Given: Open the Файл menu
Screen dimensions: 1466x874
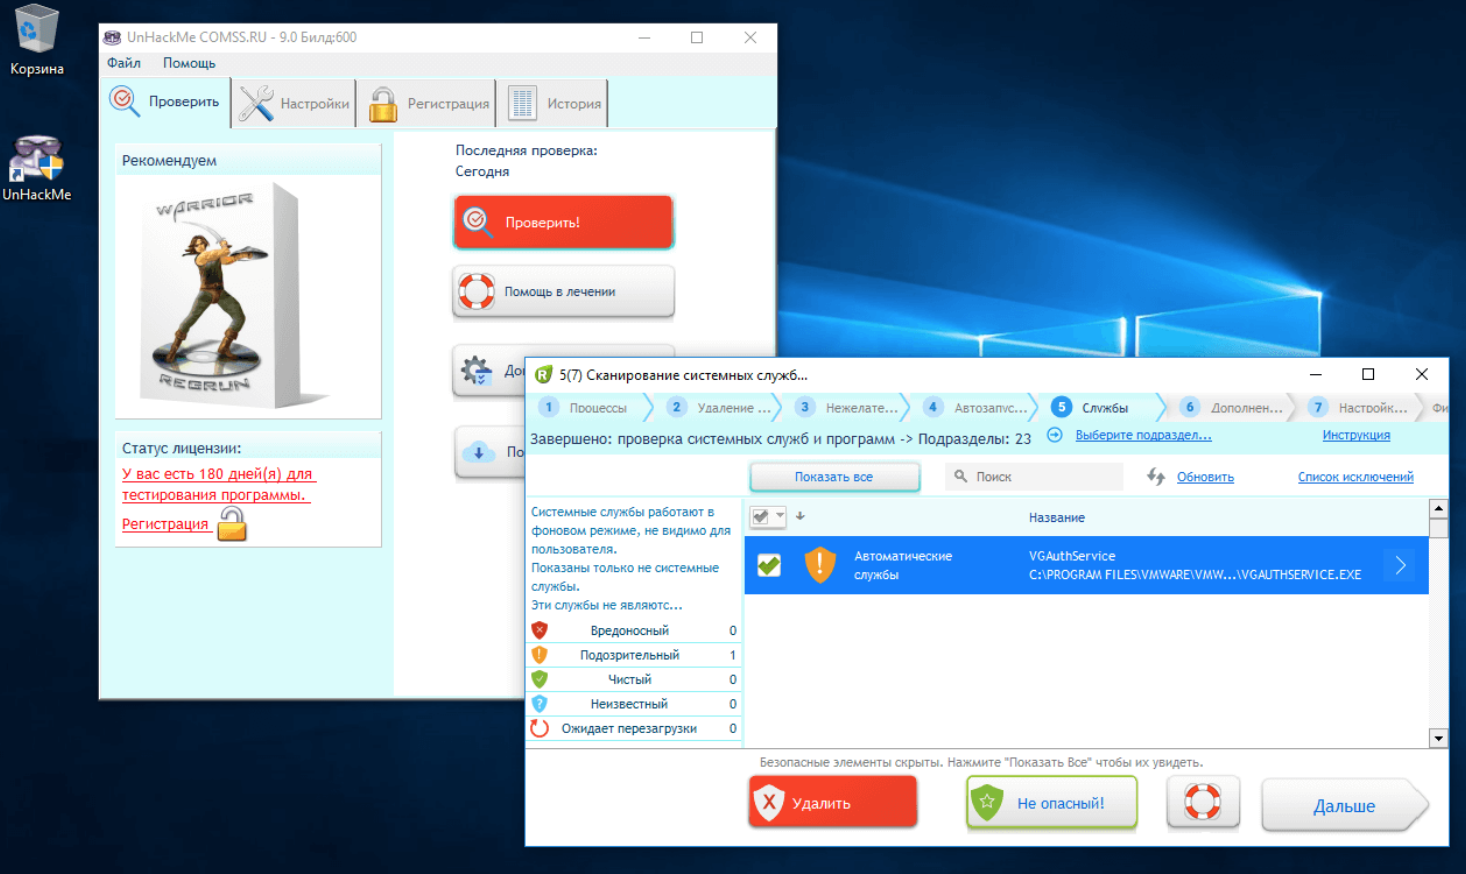Looking at the screenshot, I should 124,63.
